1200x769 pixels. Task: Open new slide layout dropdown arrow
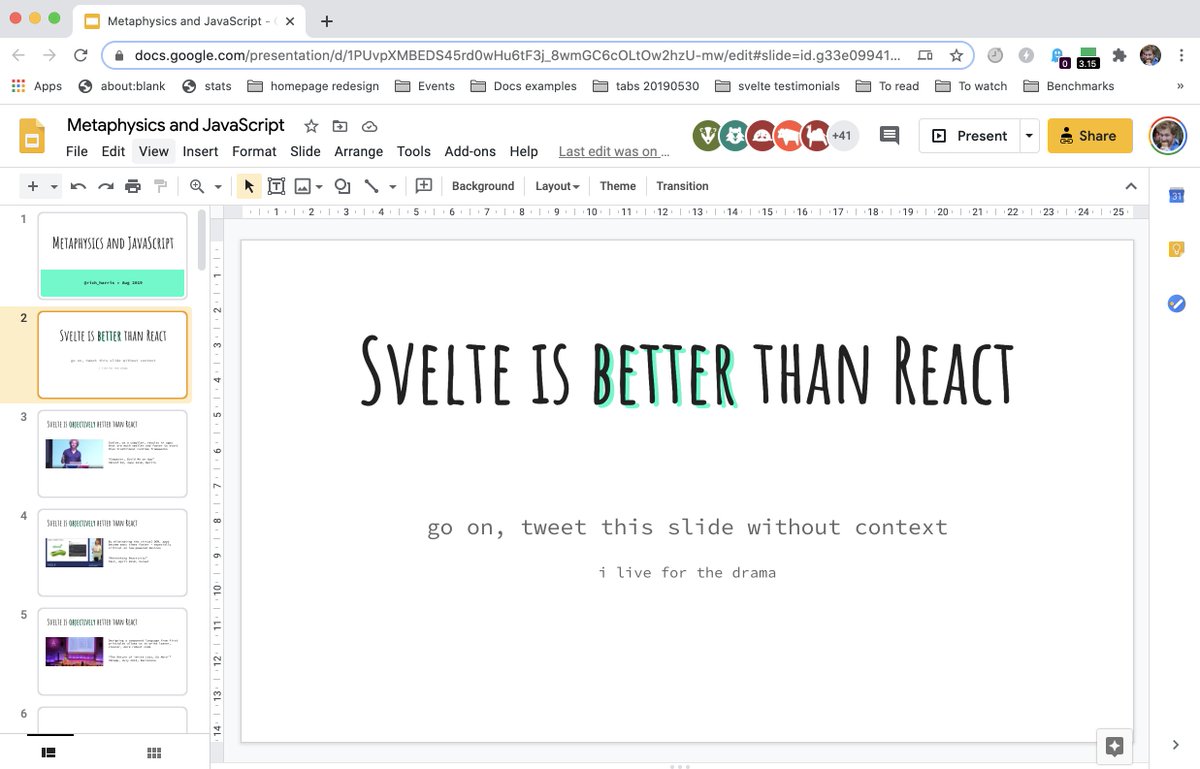[x=54, y=186]
